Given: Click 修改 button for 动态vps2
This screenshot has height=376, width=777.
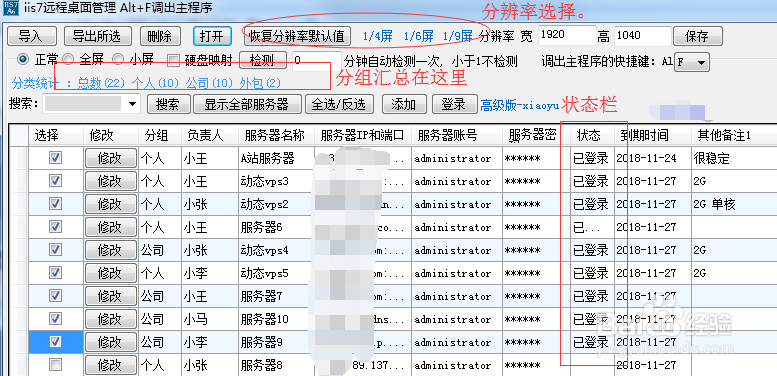Looking at the screenshot, I should point(111,204).
